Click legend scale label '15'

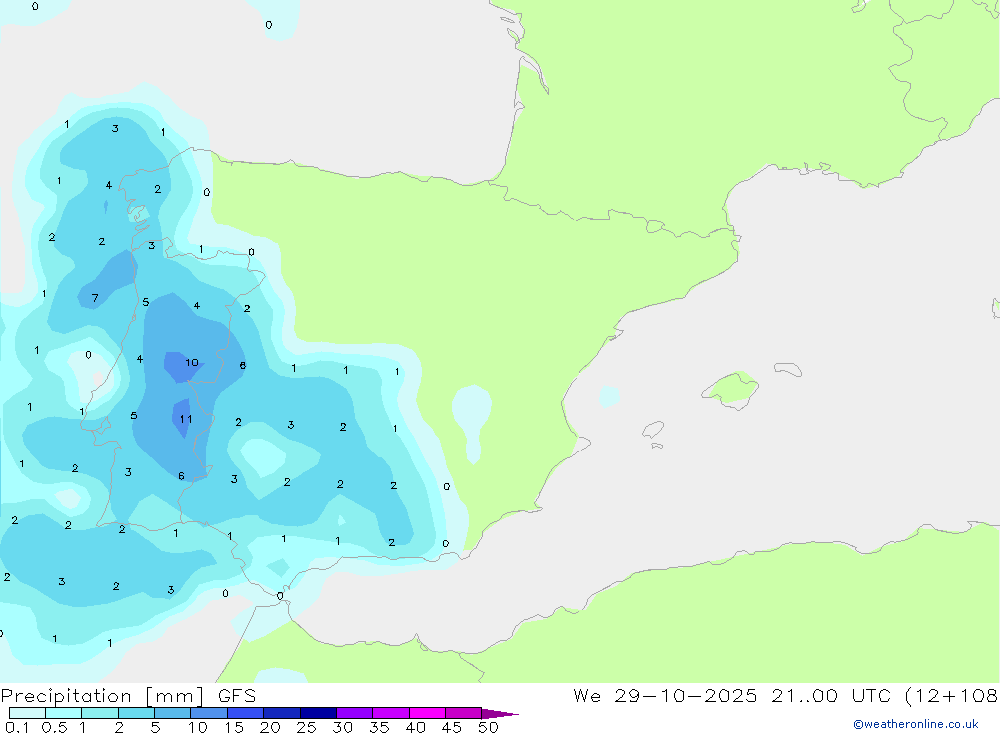click(234, 727)
